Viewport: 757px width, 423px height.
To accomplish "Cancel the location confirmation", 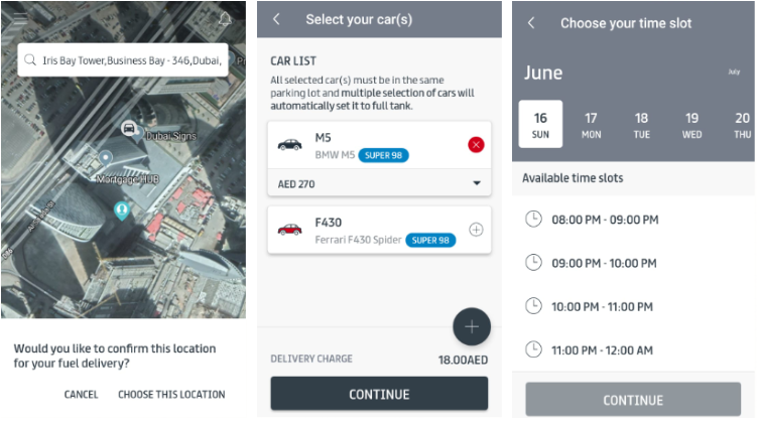I will tap(81, 395).
